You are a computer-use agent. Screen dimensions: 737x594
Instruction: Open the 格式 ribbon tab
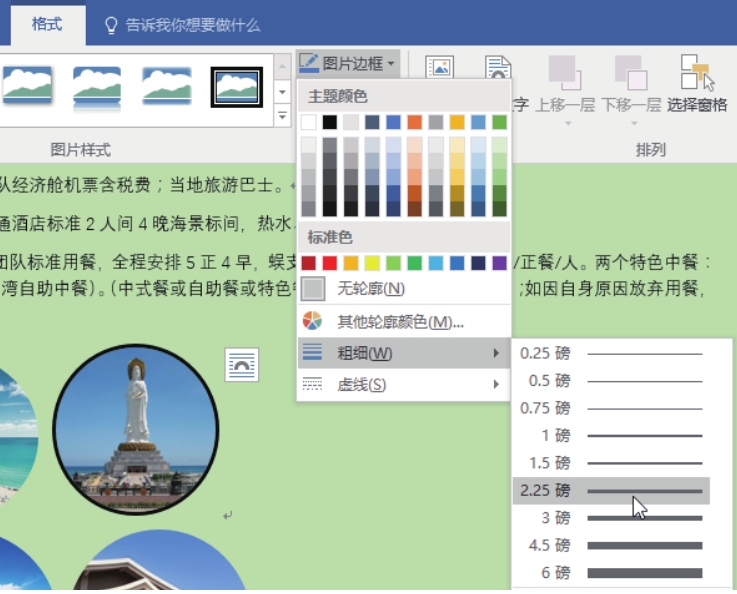click(x=47, y=24)
